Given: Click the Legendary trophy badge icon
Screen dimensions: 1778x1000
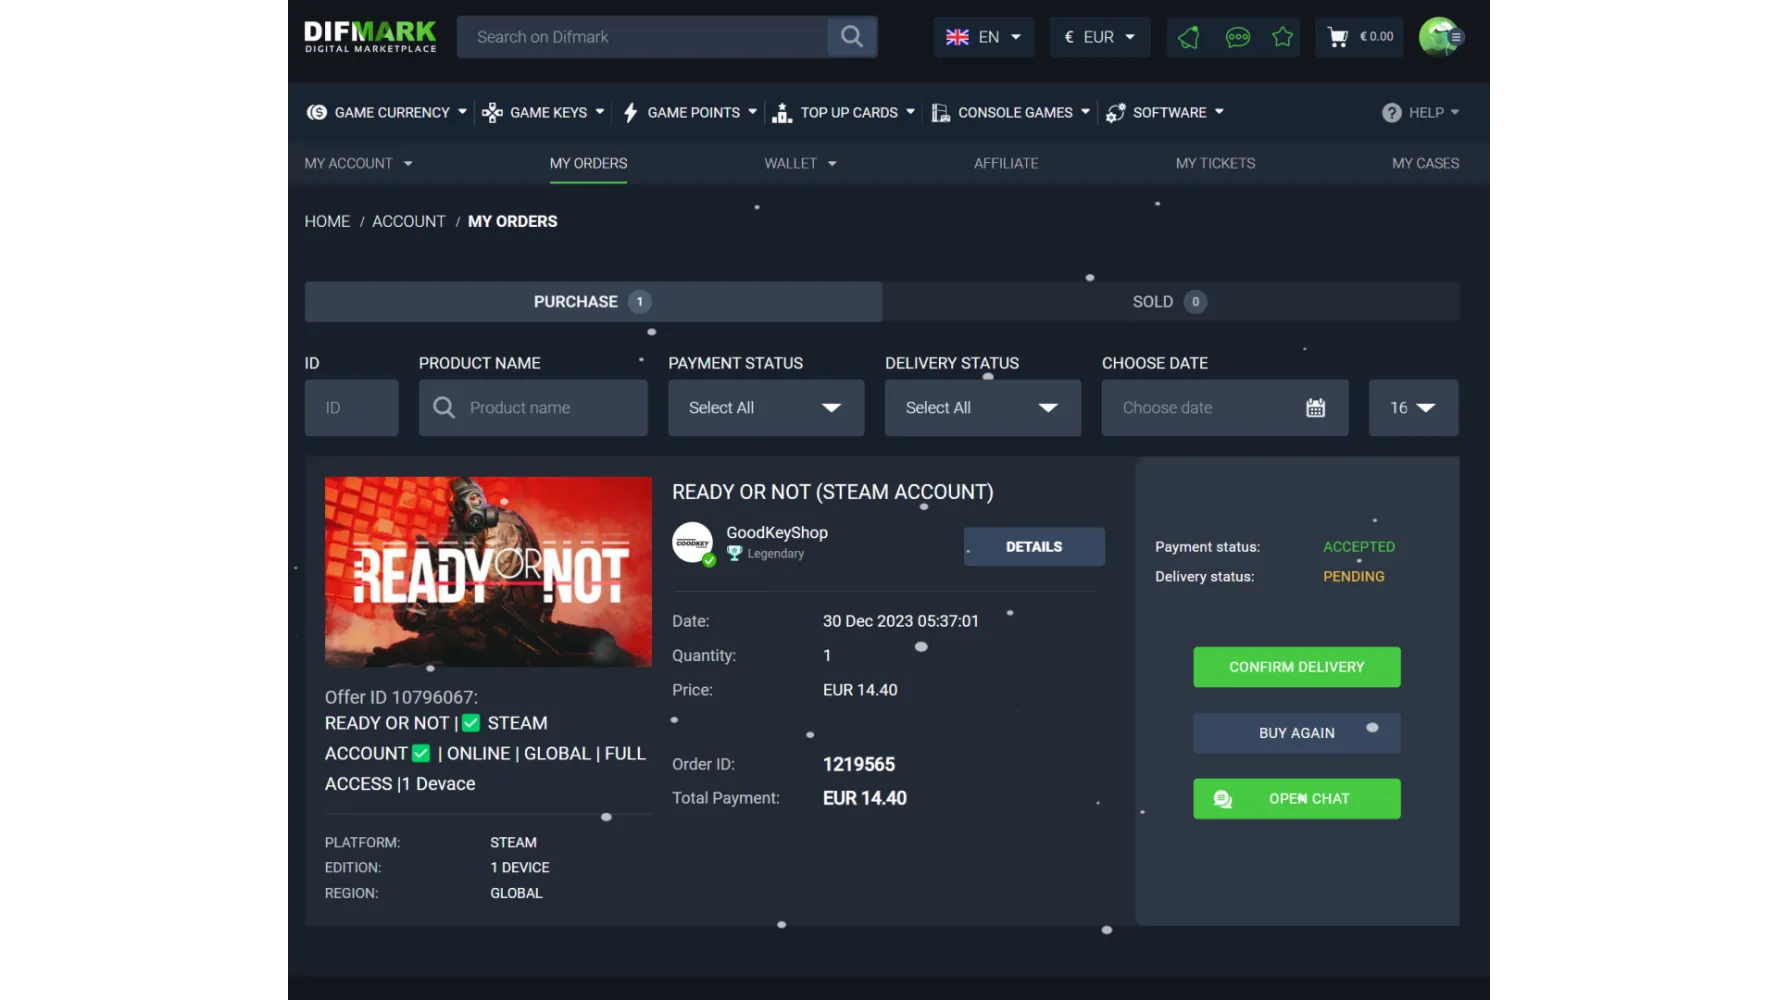Looking at the screenshot, I should [x=734, y=553].
